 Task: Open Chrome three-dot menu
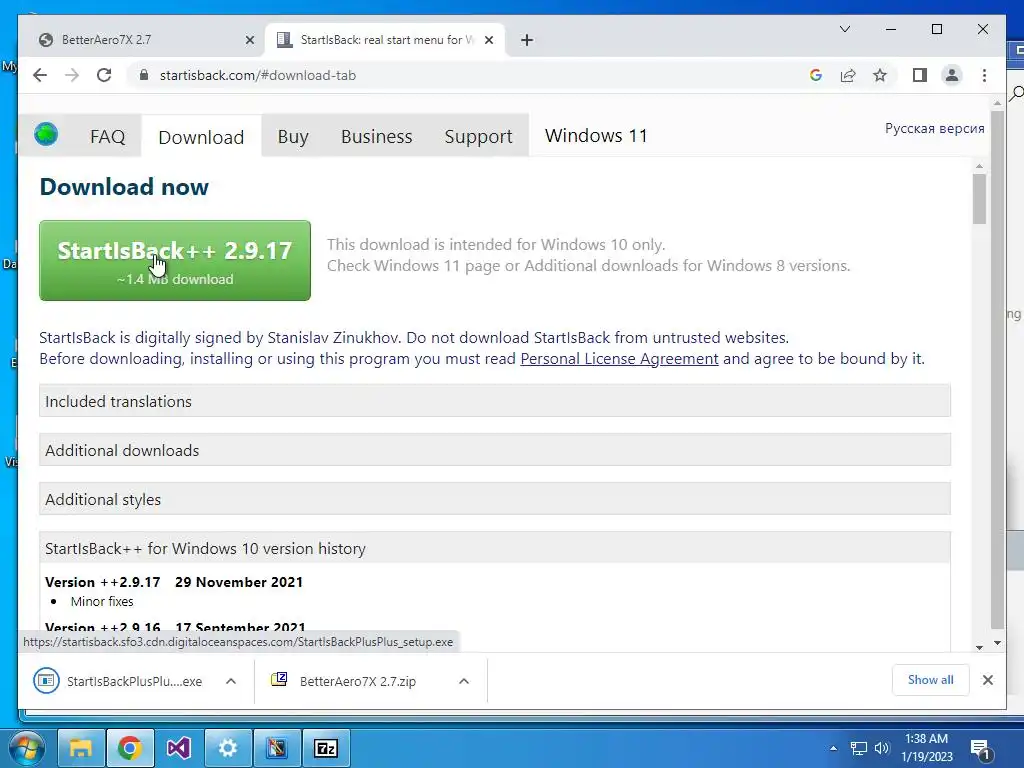(x=984, y=75)
